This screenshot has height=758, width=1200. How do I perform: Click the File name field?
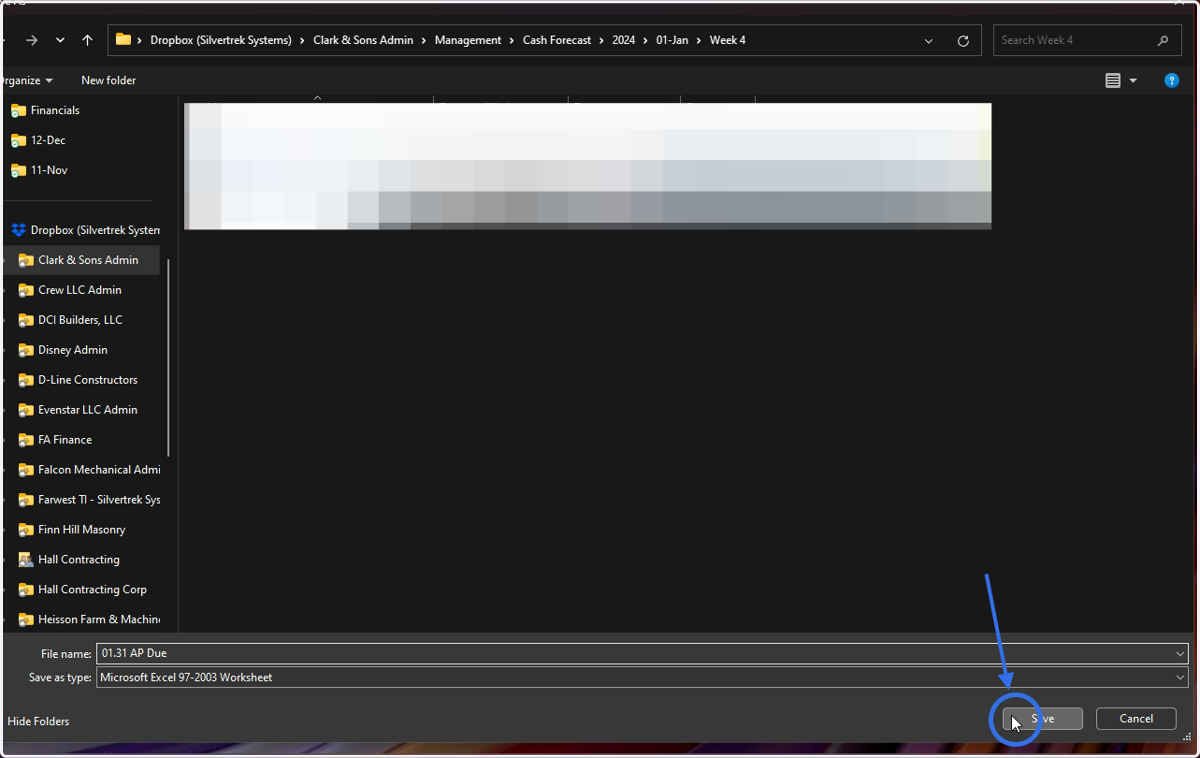(x=642, y=653)
